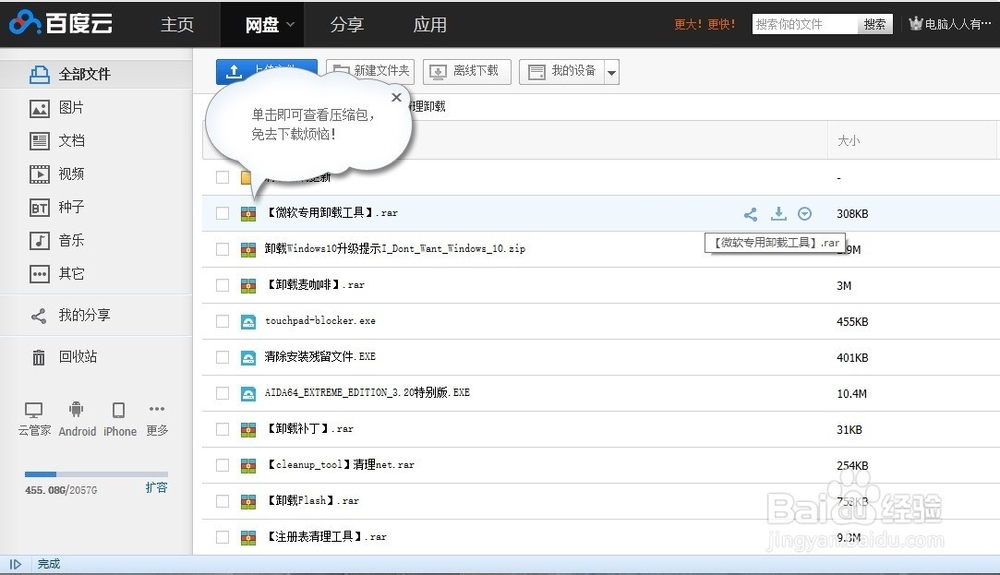Click the 搜索 search button
The image size is (1000, 575).
(874, 24)
